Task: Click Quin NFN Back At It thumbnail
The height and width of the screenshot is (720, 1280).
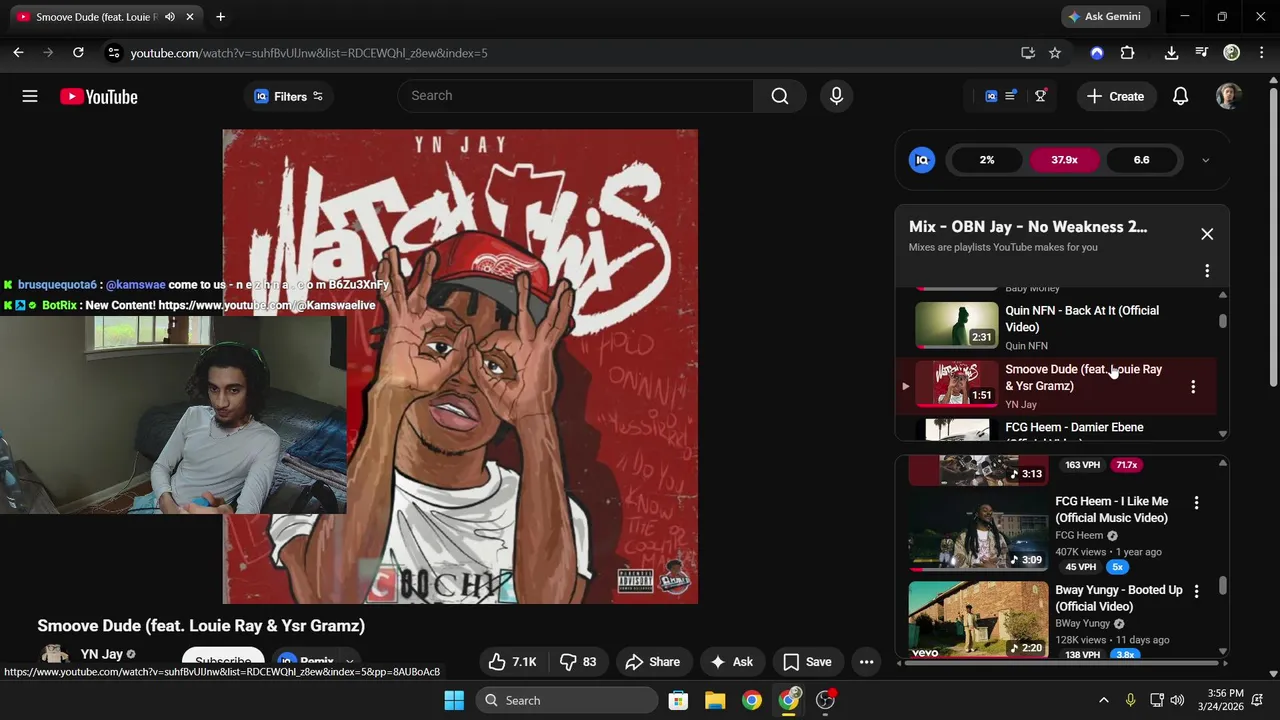Action: 957,325
